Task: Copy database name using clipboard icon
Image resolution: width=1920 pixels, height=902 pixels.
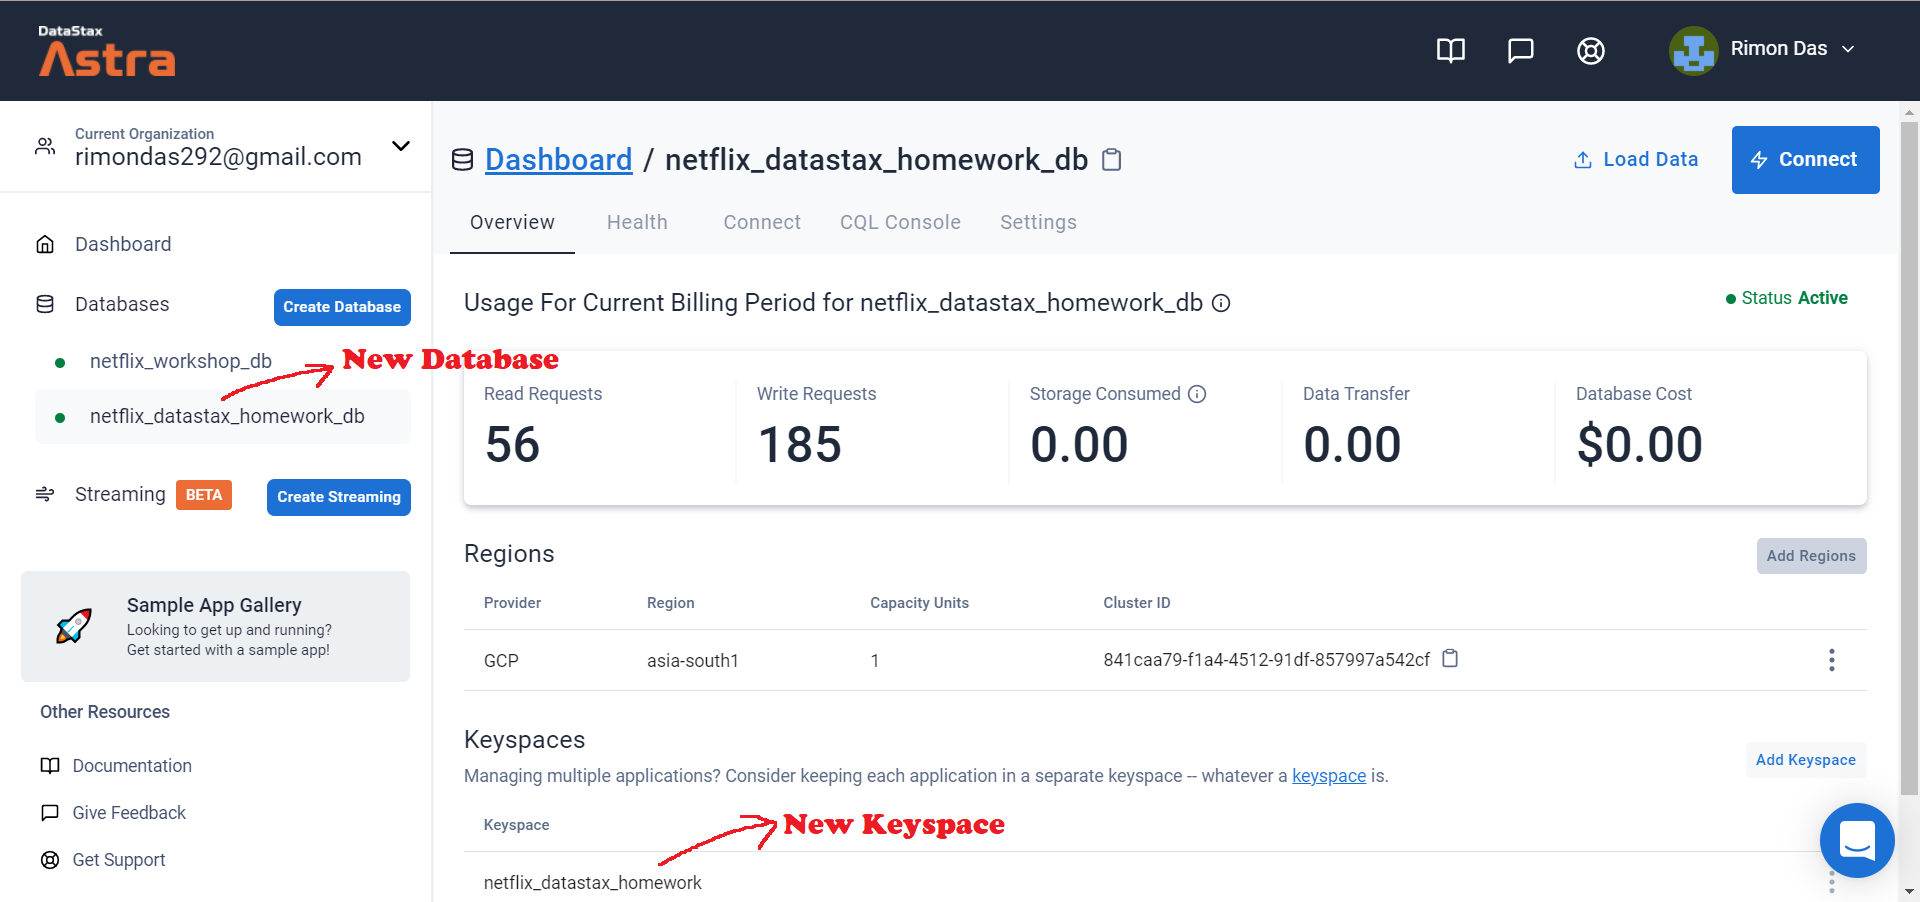Action: point(1112,159)
